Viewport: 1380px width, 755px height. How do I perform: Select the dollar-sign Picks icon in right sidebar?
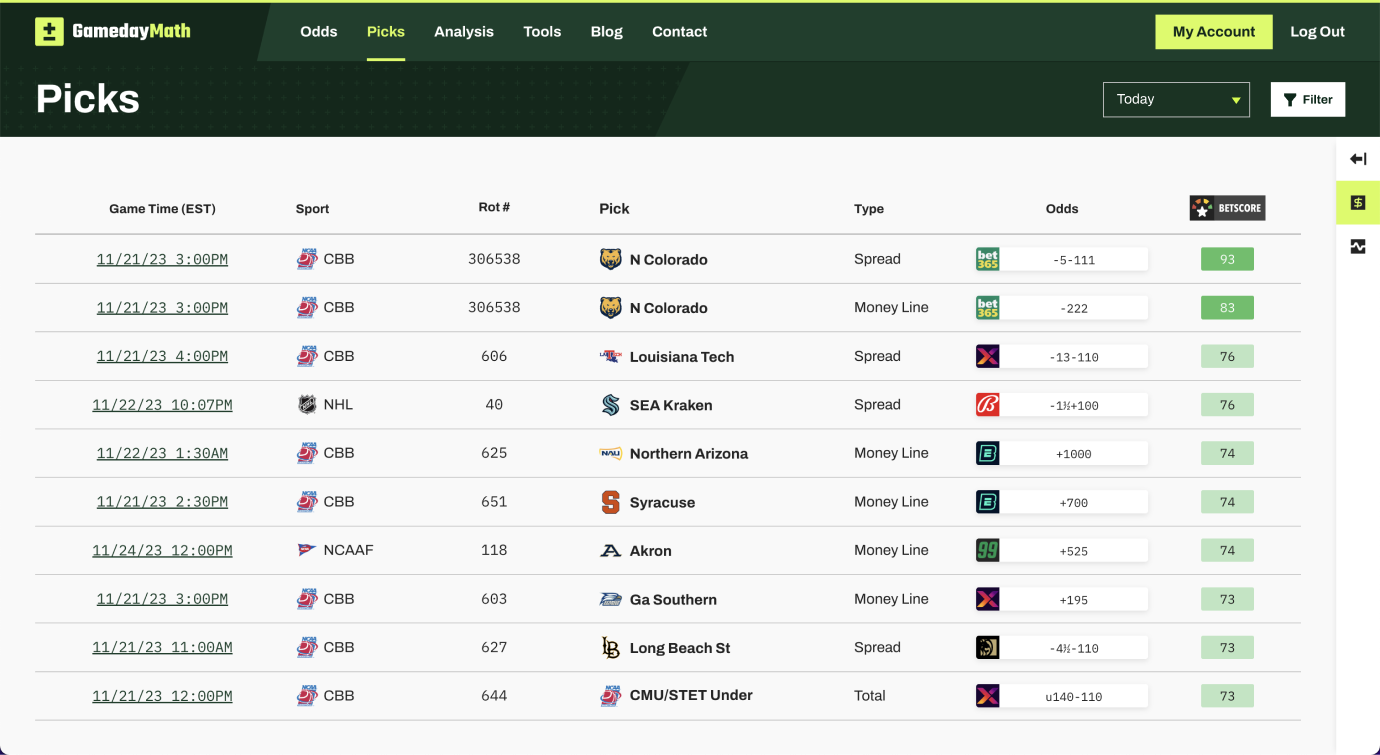tap(1357, 202)
